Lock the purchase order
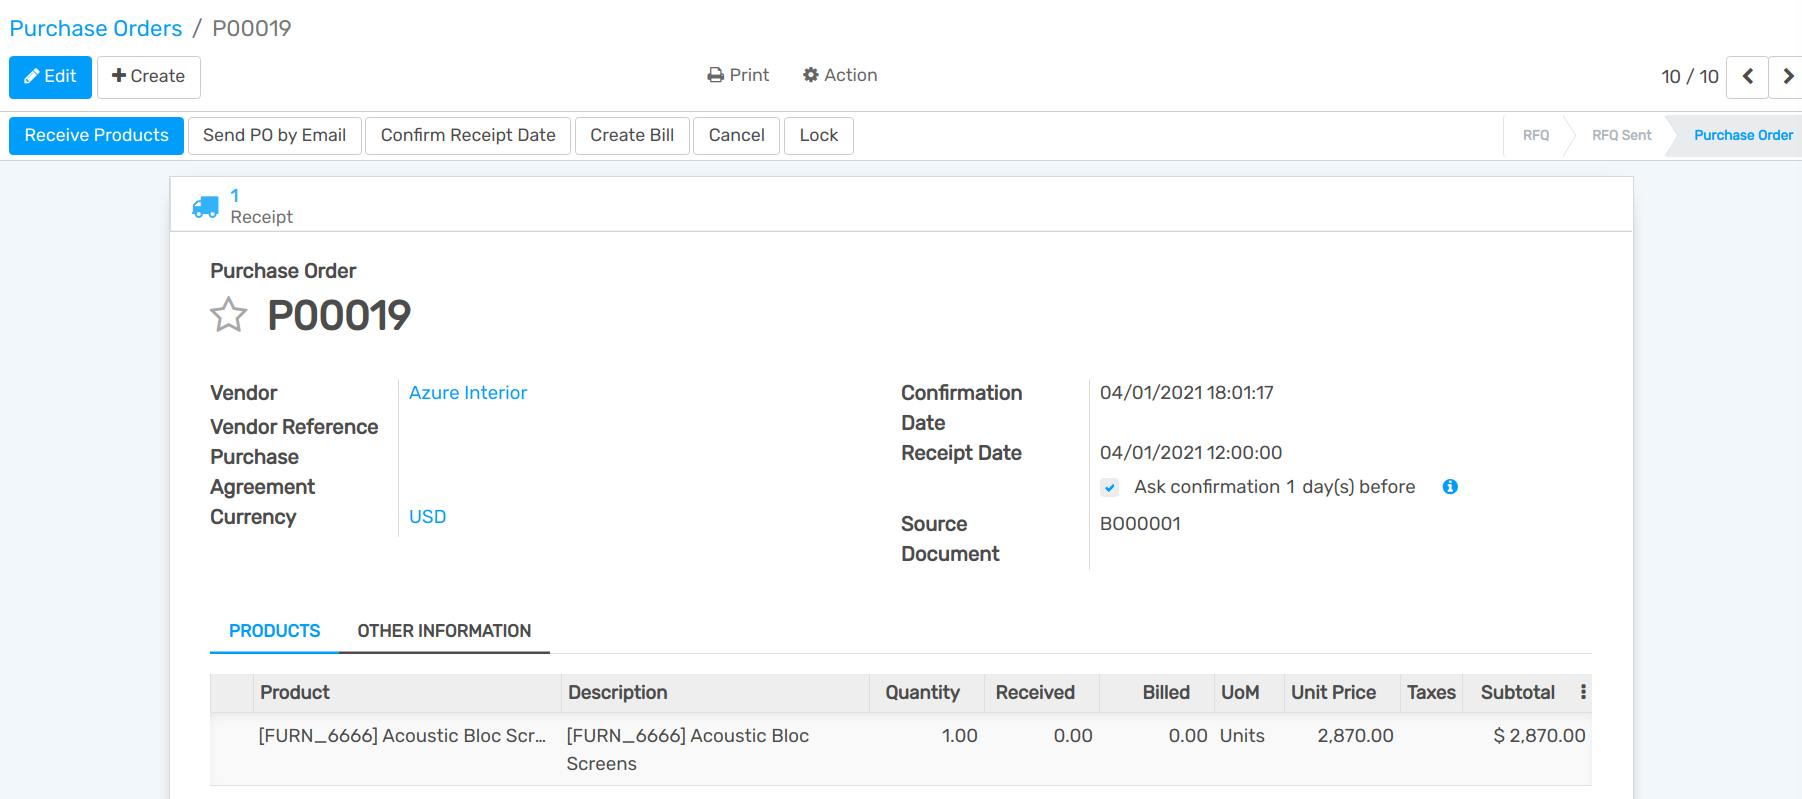1802x799 pixels. [818, 136]
